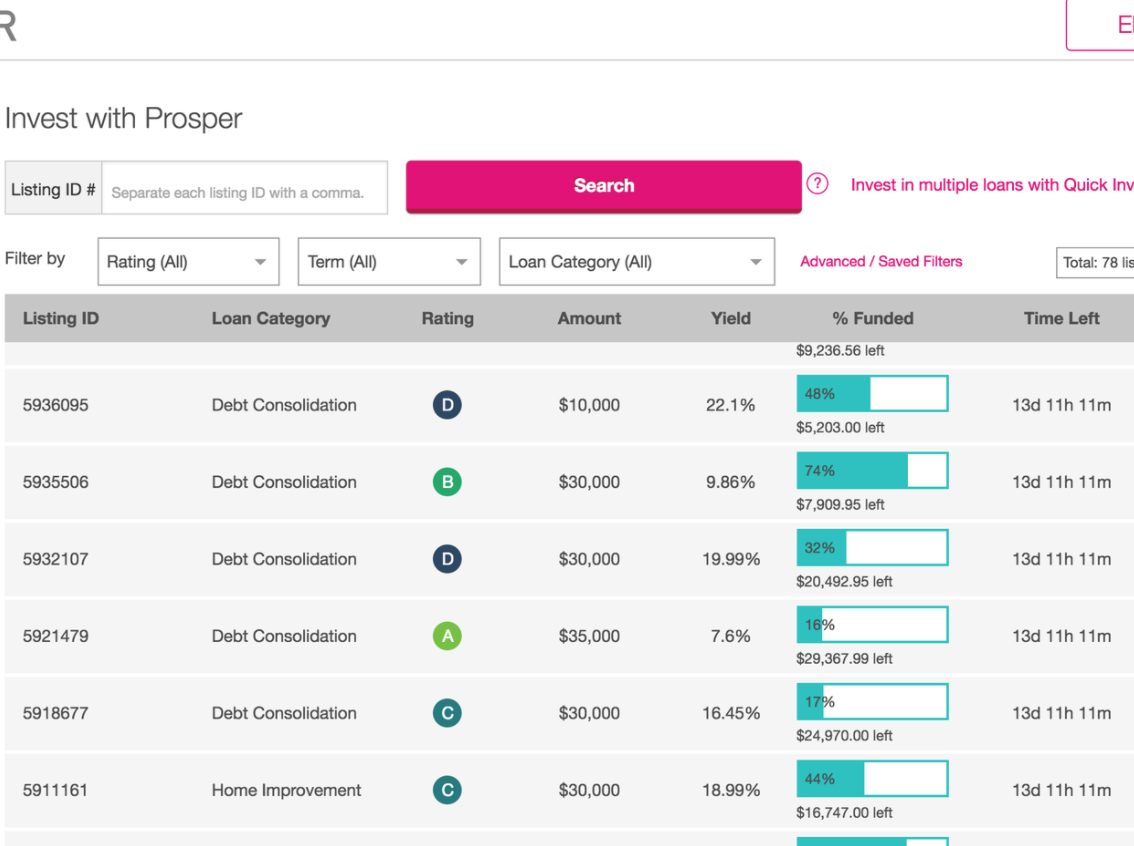The image size is (1134, 846).
Task: Sort by the Rating column header
Action: tap(448, 318)
